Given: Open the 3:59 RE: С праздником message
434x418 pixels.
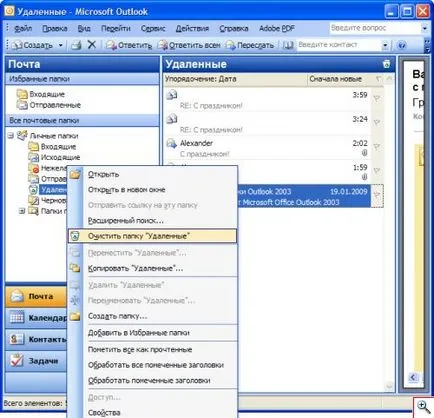Looking at the screenshot, I should [x=267, y=100].
